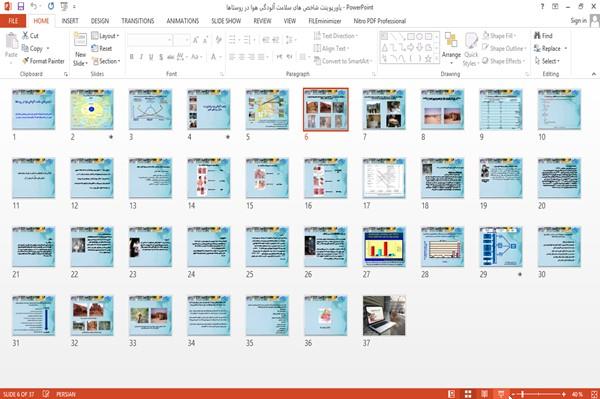The width and height of the screenshot is (600, 399).
Task: Open the FILE tab
Action: [x=13, y=21]
